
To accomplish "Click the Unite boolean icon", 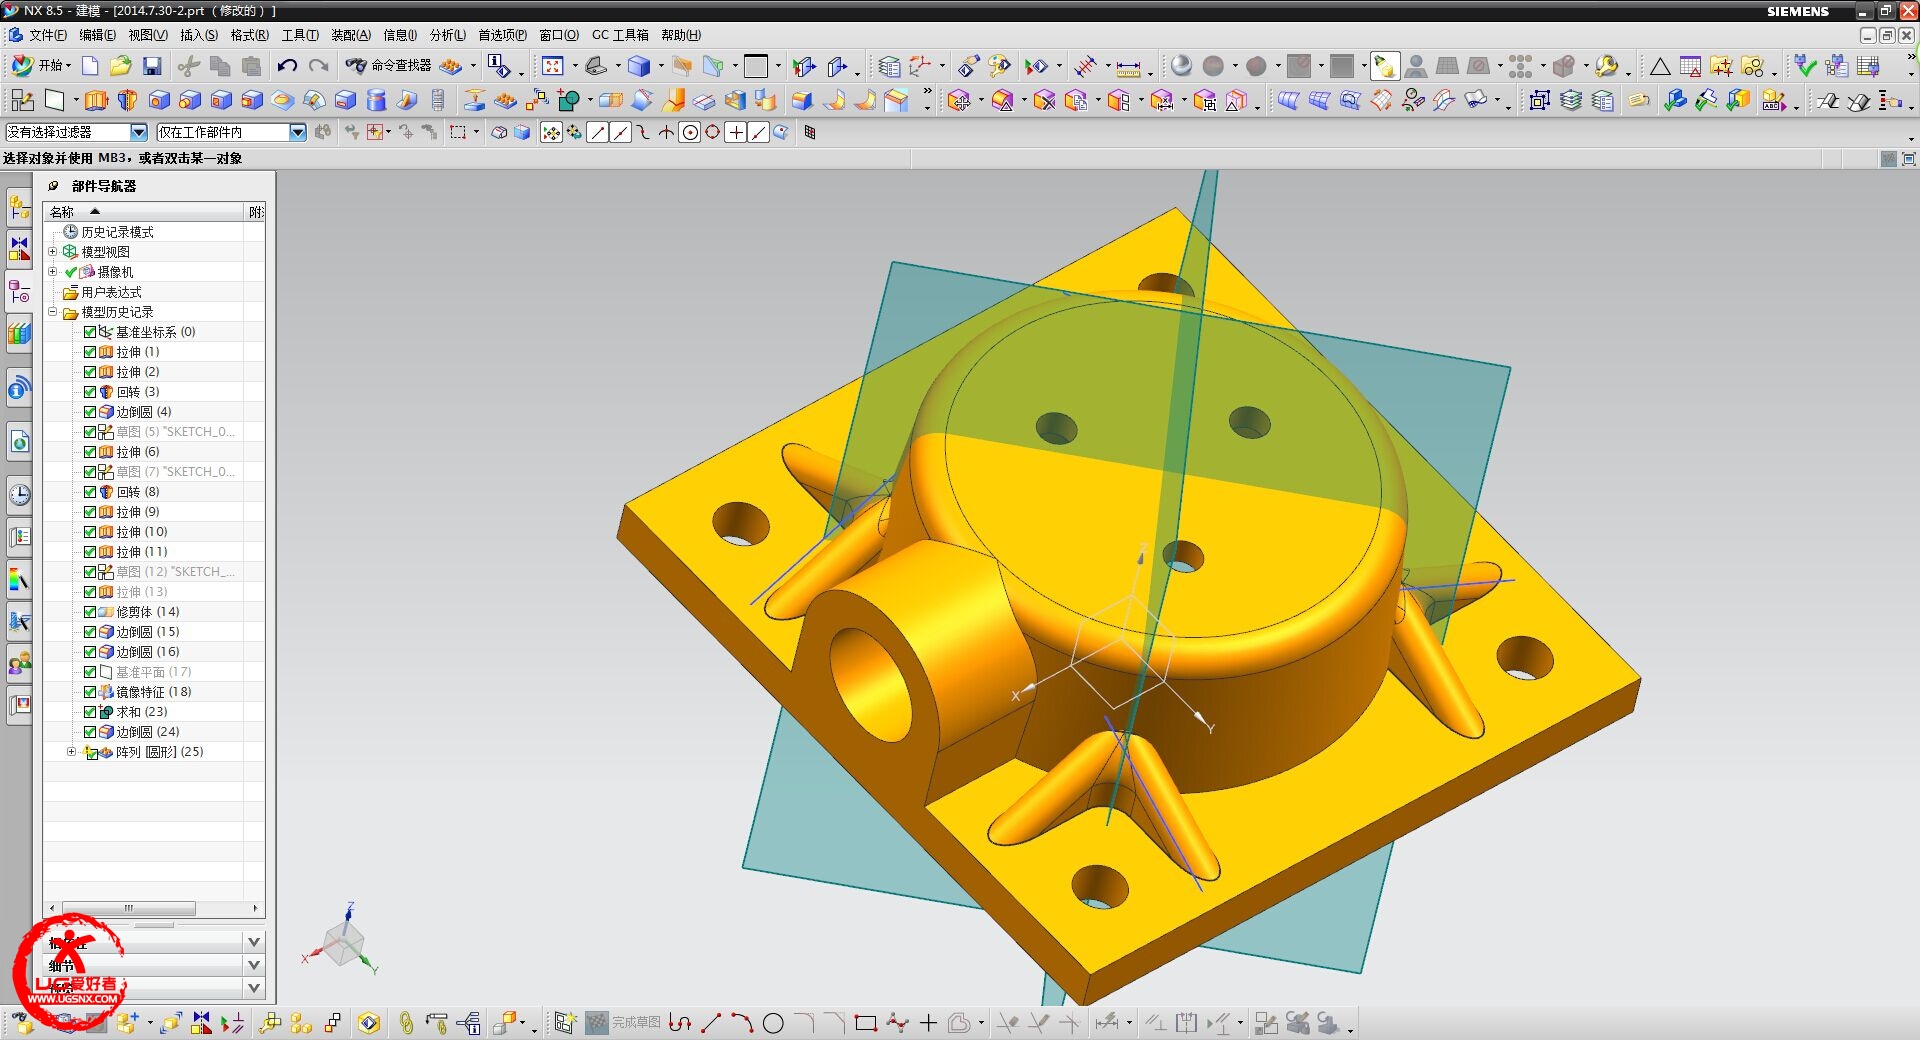I will (569, 100).
